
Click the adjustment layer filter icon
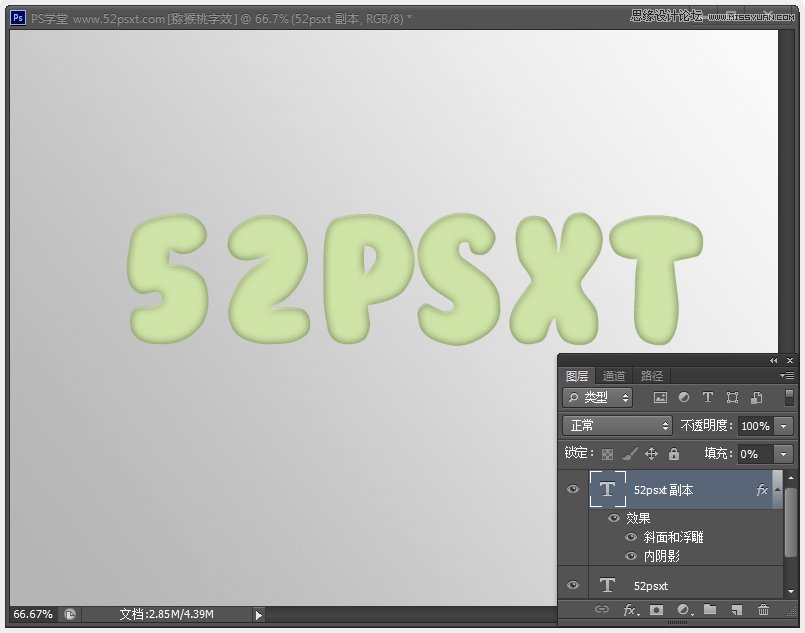point(684,398)
